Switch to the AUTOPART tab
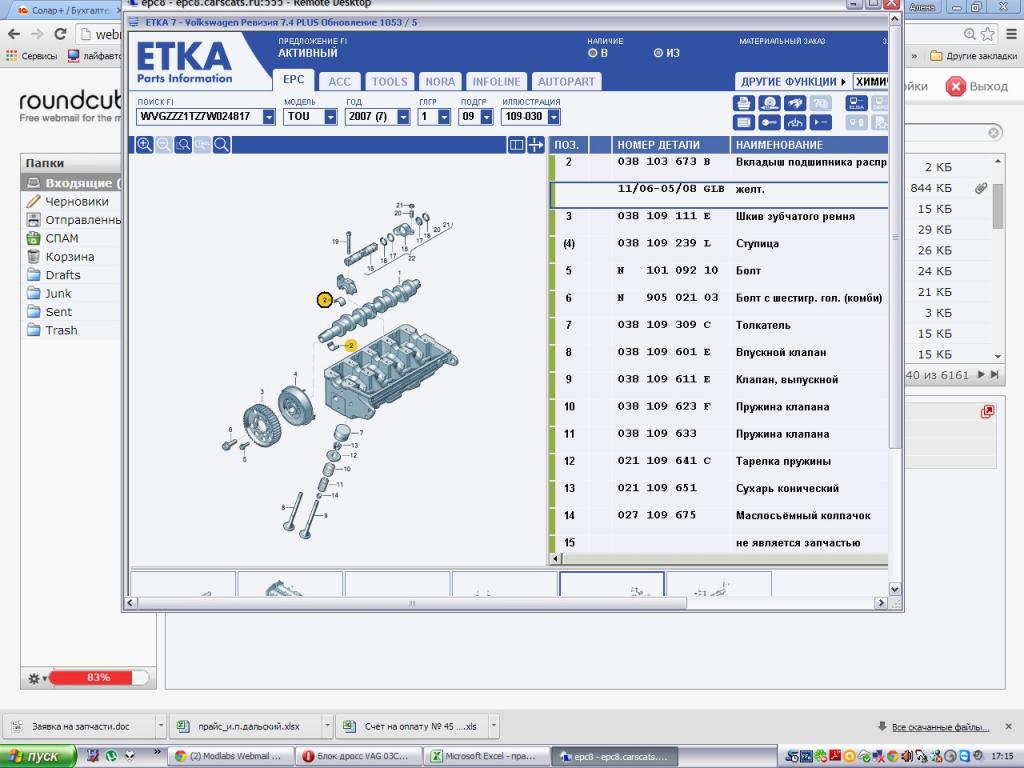The image size is (1024, 768). [x=566, y=82]
